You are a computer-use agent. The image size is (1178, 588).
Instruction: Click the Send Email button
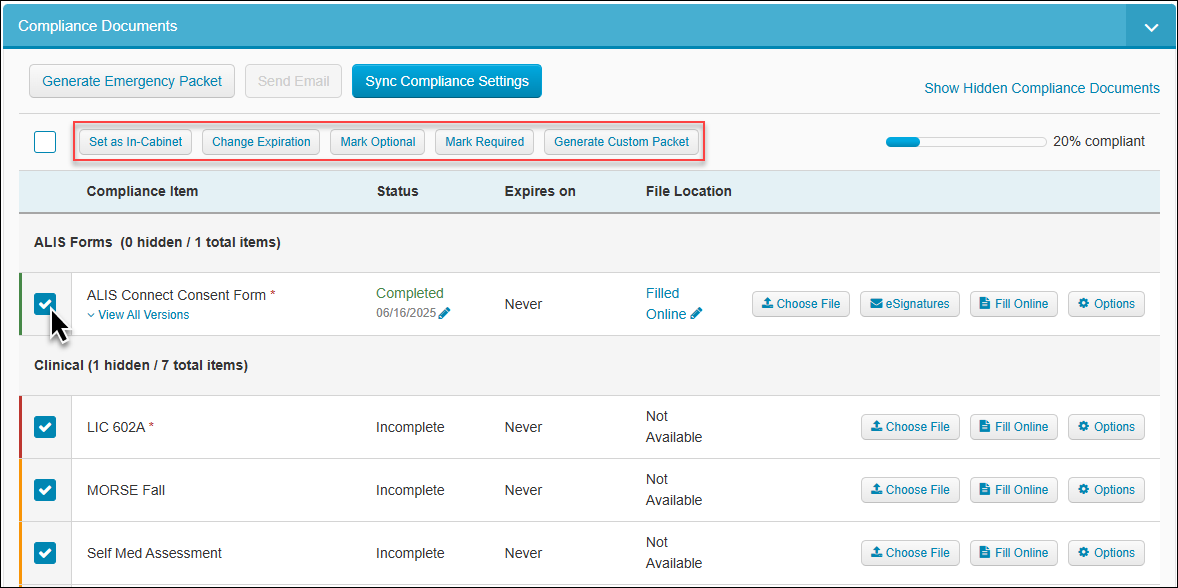[x=294, y=81]
